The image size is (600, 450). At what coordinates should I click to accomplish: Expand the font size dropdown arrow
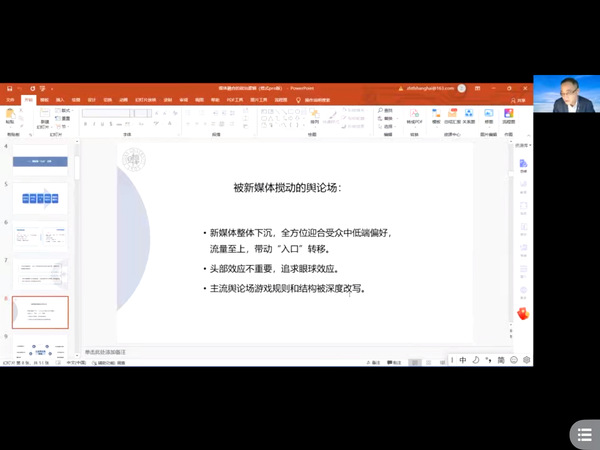(x=149, y=113)
